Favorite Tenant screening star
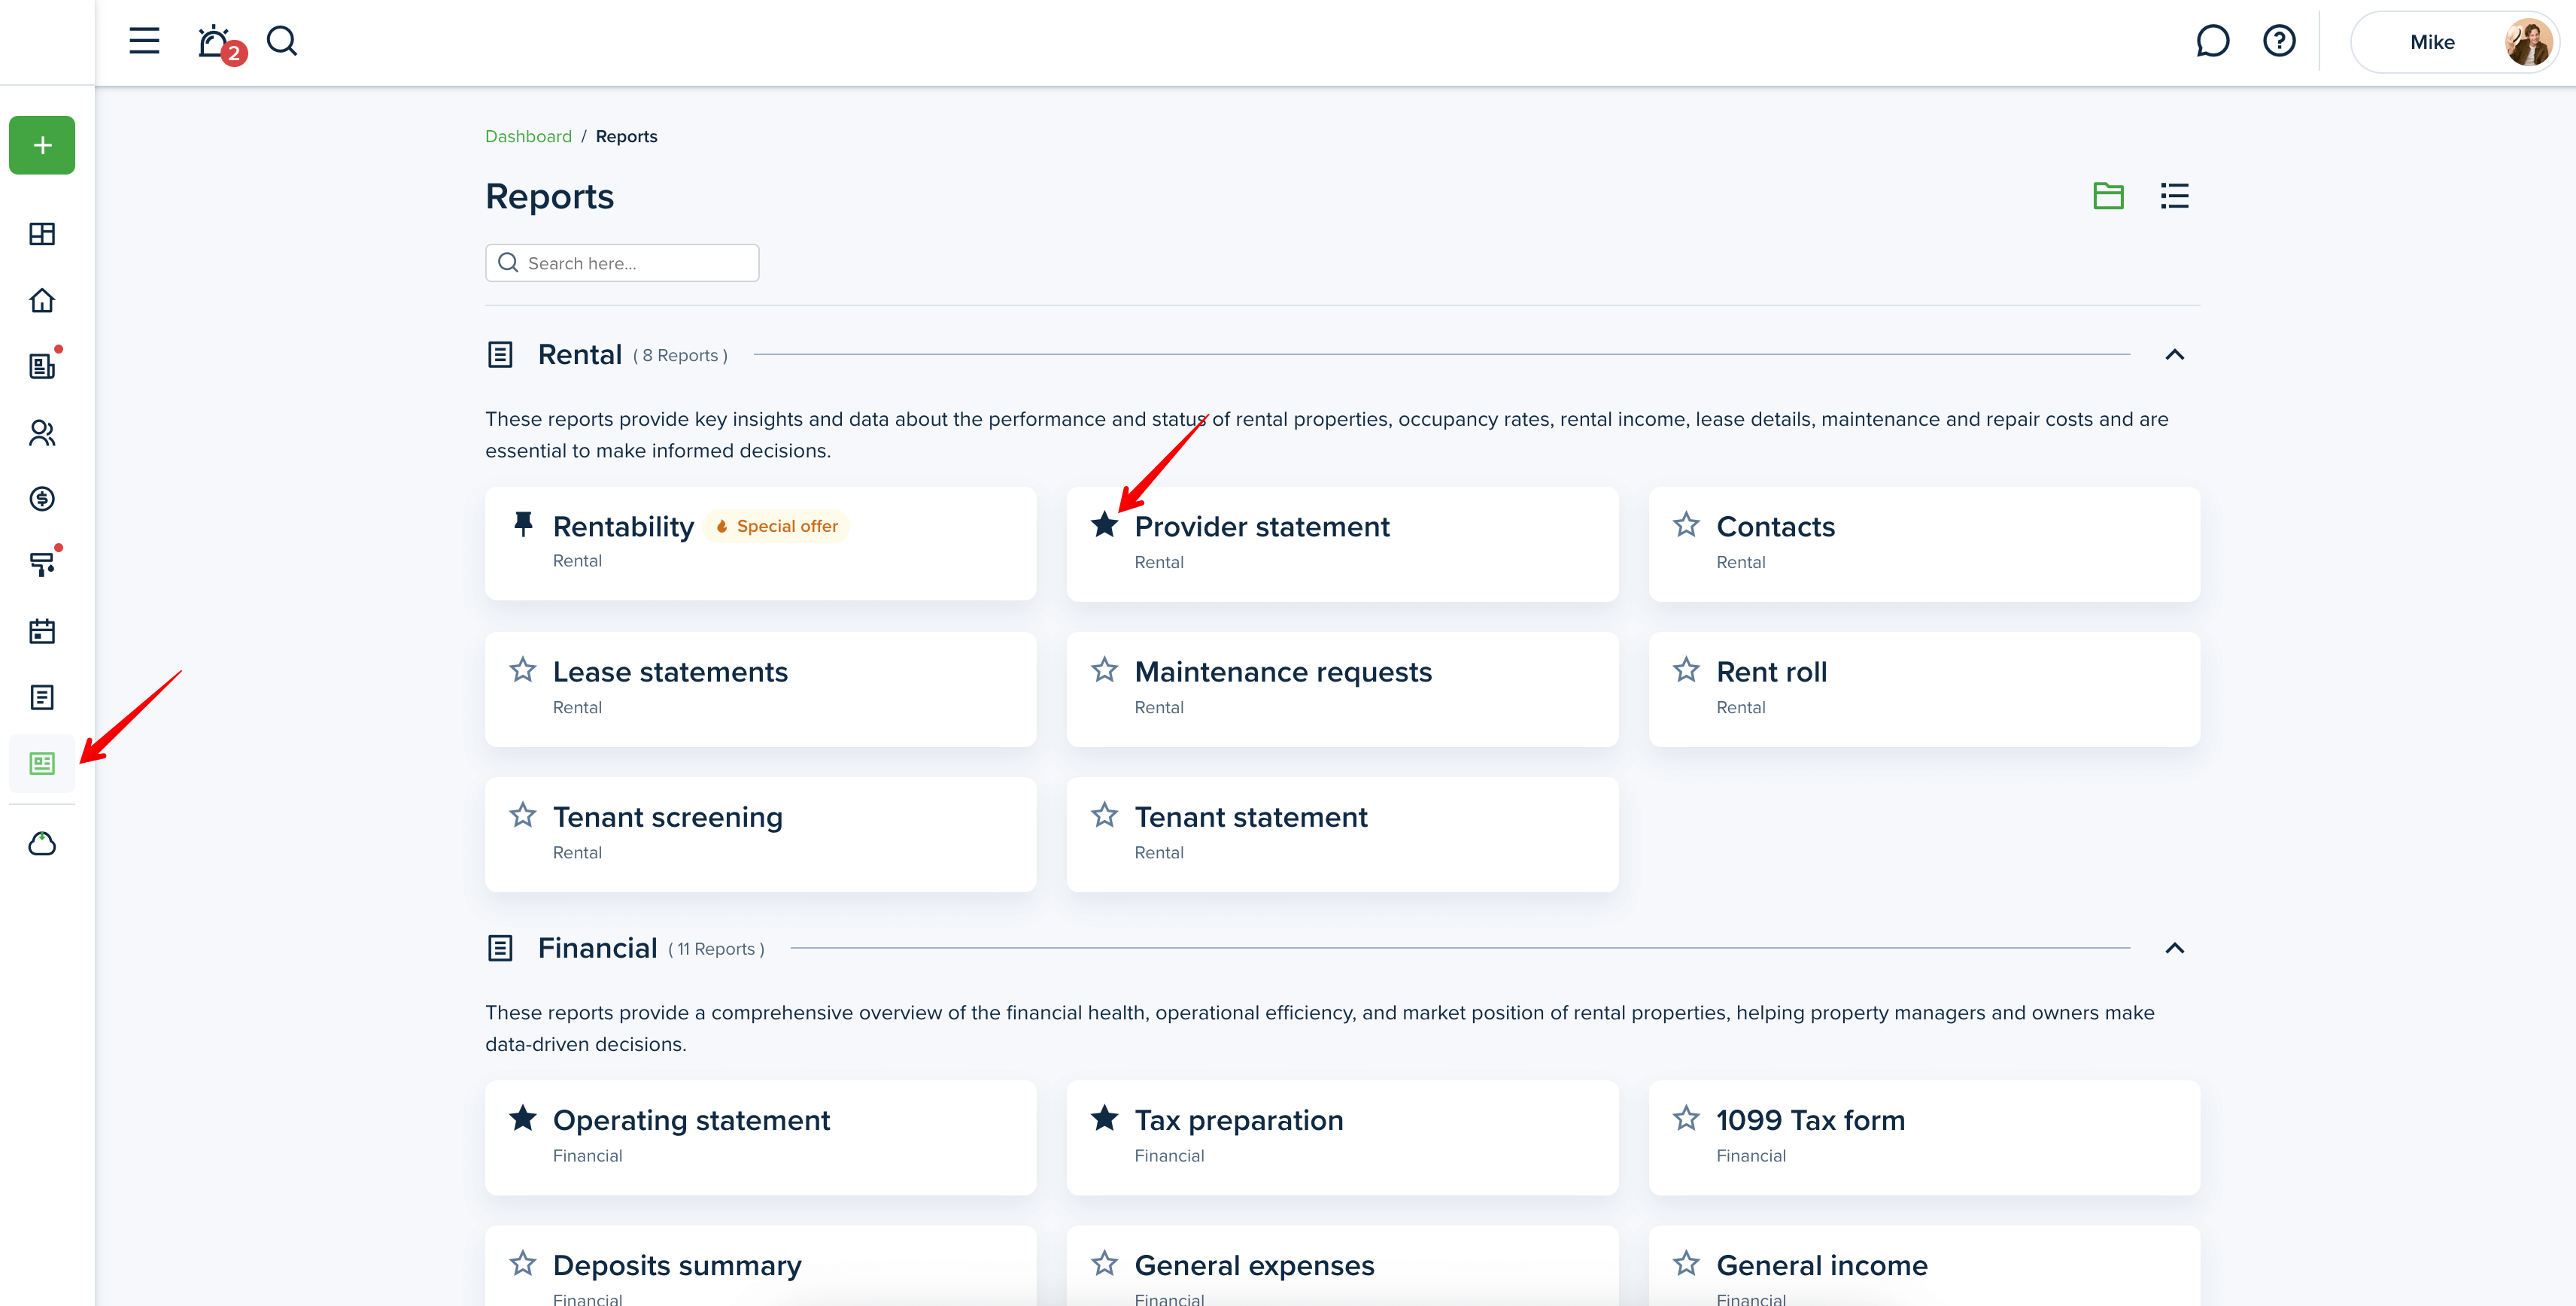This screenshot has width=2576, height=1306. (522, 814)
